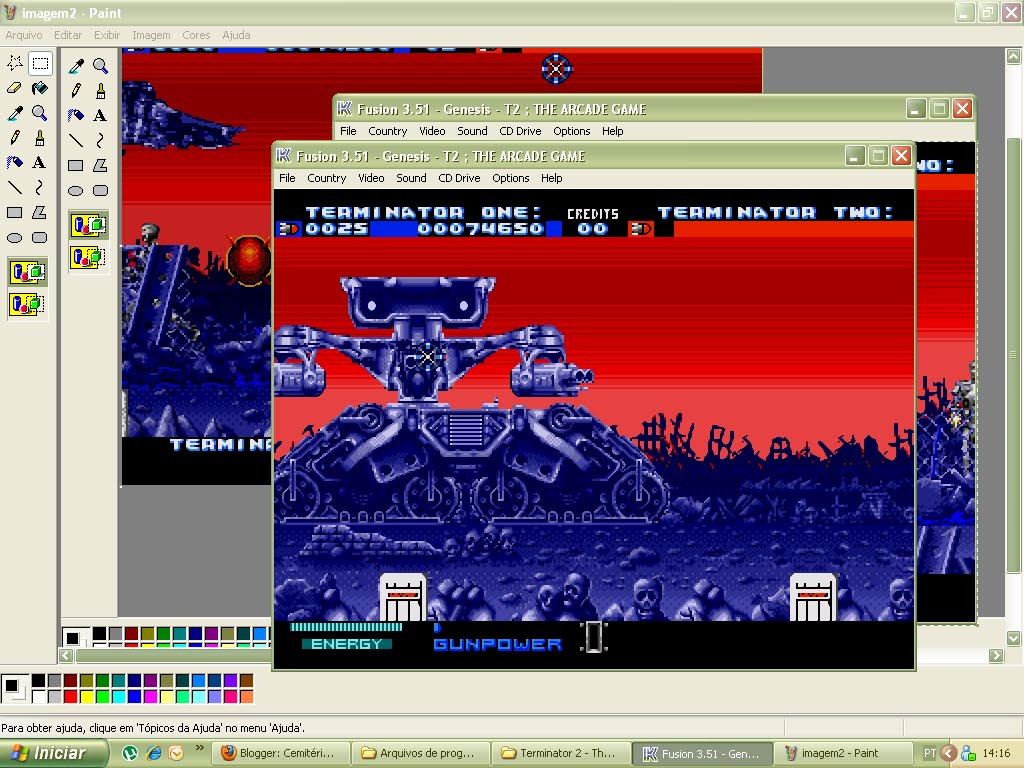Open Help menu in front Fusion window
The width and height of the screenshot is (1024, 768).
click(x=551, y=178)
